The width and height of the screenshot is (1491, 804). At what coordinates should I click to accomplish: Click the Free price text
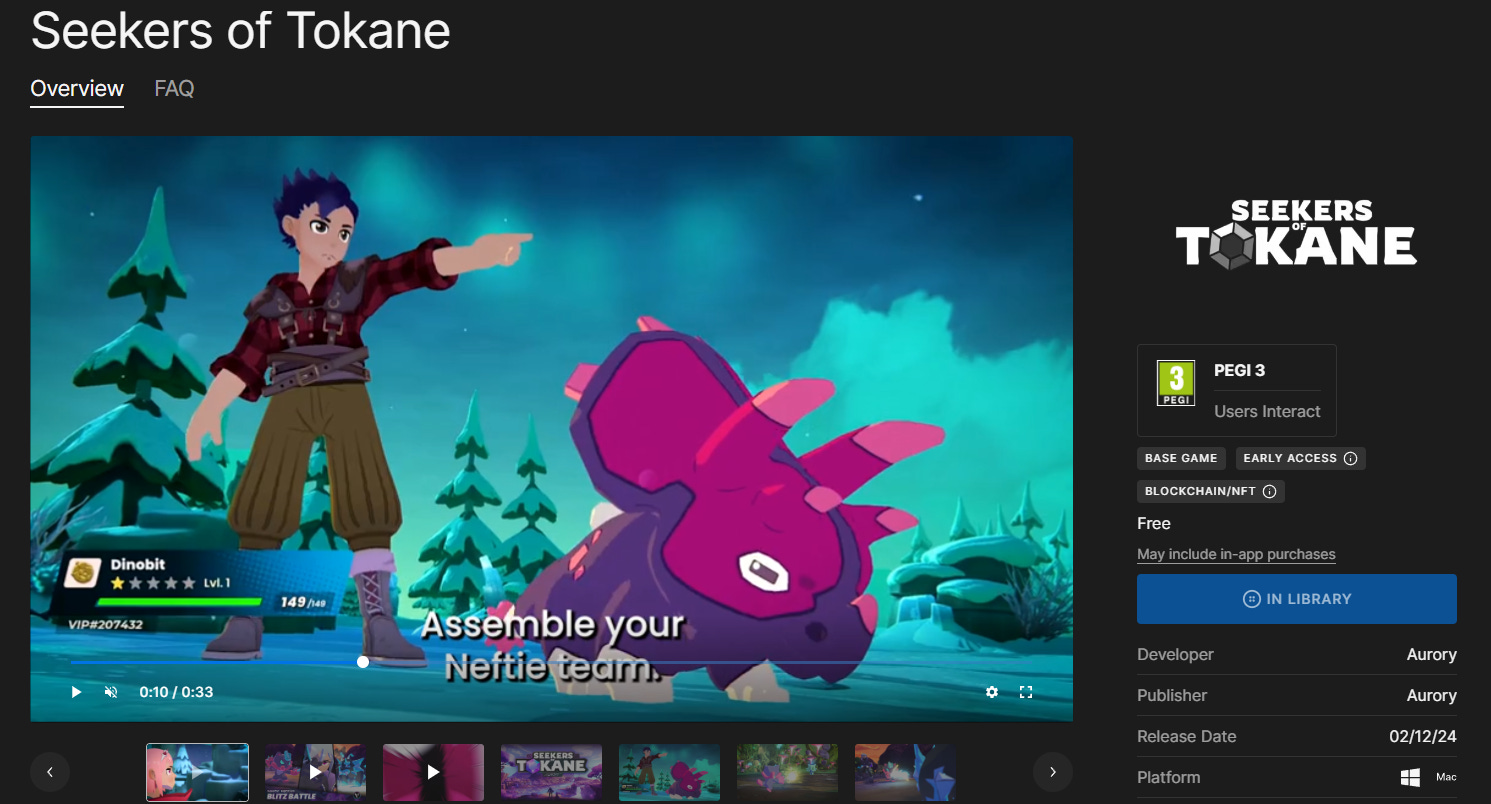1154,523
